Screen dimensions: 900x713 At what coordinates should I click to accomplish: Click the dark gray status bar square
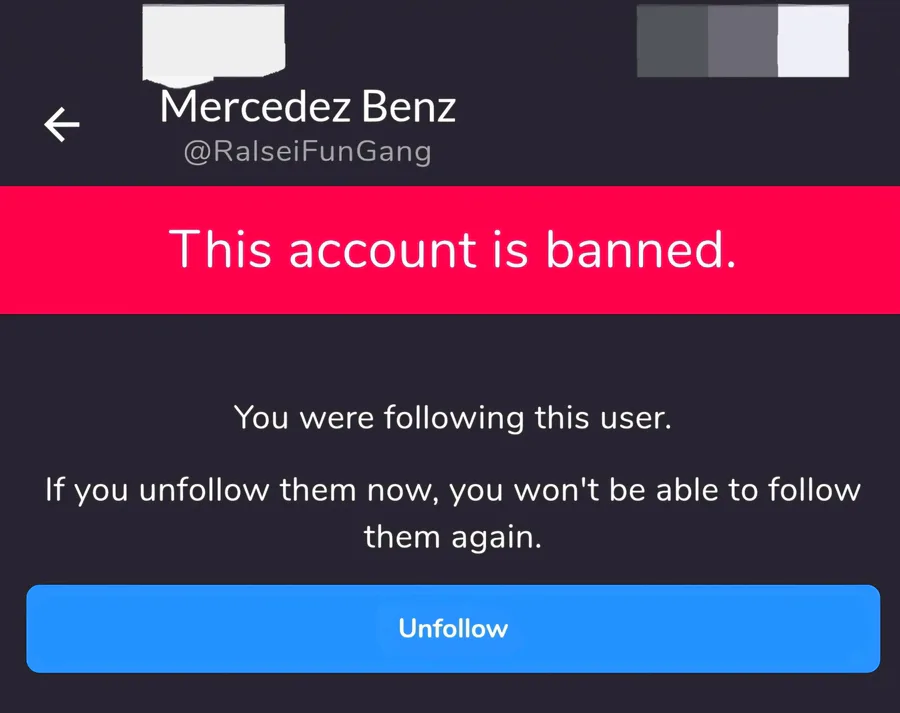pos(672,41)
